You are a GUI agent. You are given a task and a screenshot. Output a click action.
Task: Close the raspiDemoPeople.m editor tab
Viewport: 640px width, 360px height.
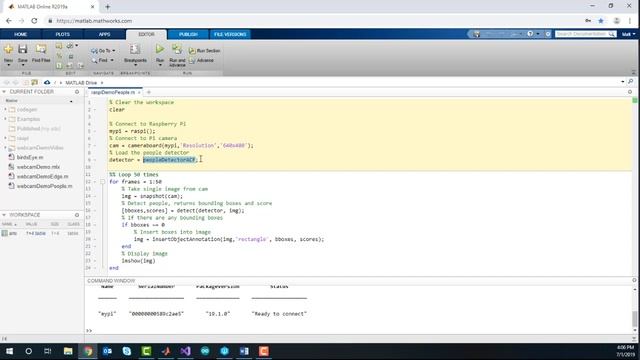(139, 93)
